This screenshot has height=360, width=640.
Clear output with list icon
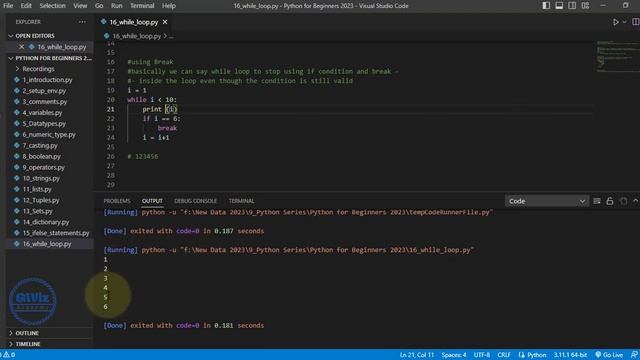click(x=597, y=201)
